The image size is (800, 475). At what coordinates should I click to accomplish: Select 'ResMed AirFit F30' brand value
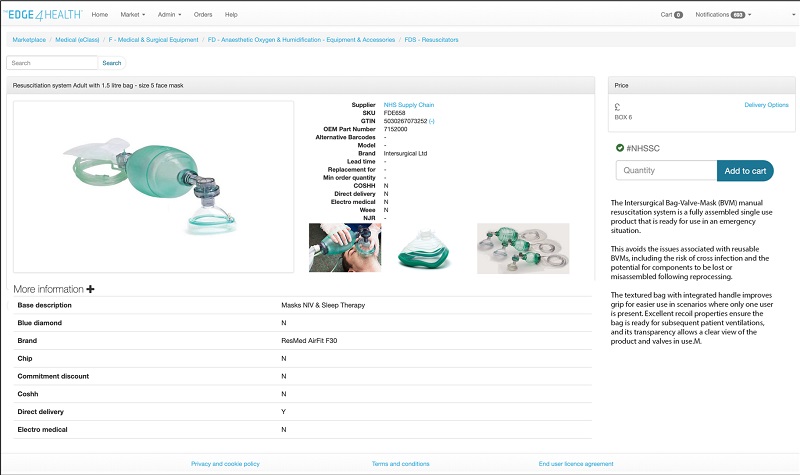[x=309, y=341]
